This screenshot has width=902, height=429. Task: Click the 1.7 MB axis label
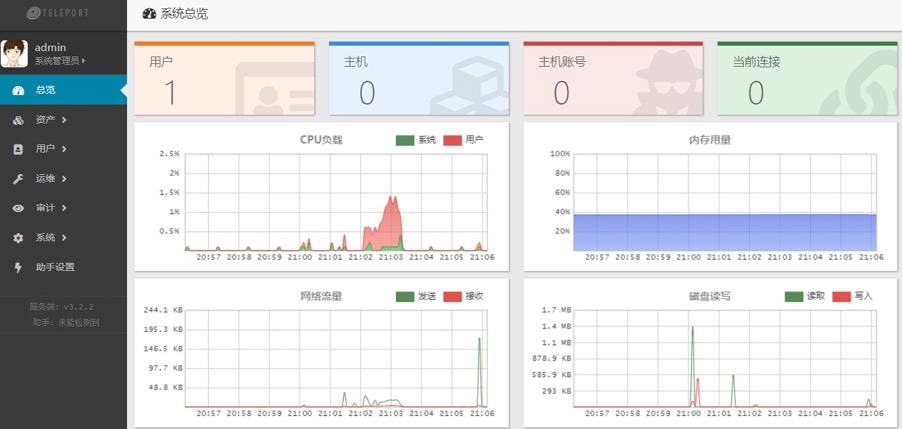(557, 310)
